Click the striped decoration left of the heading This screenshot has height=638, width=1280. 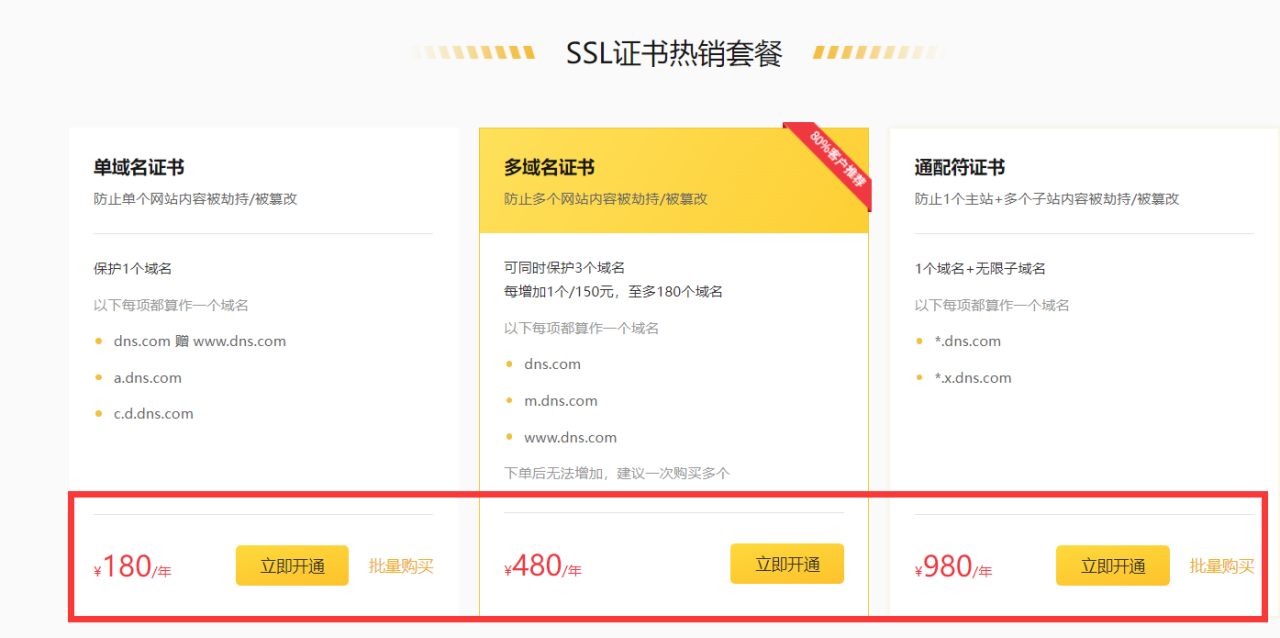[x=474, y=53]
